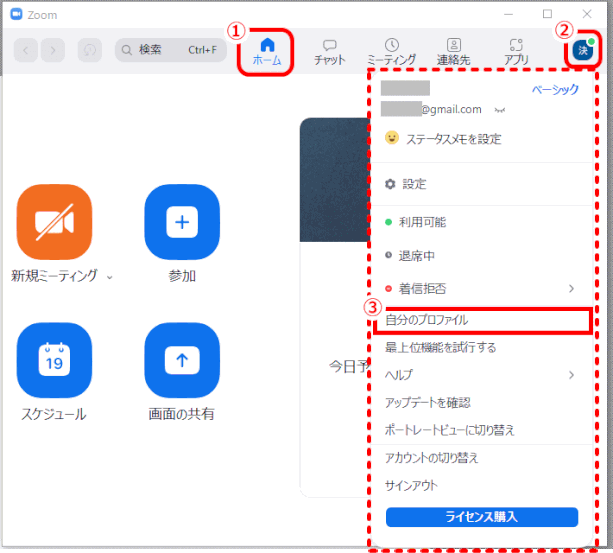The image size is (613, 553).
Task: Open the チャット tab
Action: 330,52
